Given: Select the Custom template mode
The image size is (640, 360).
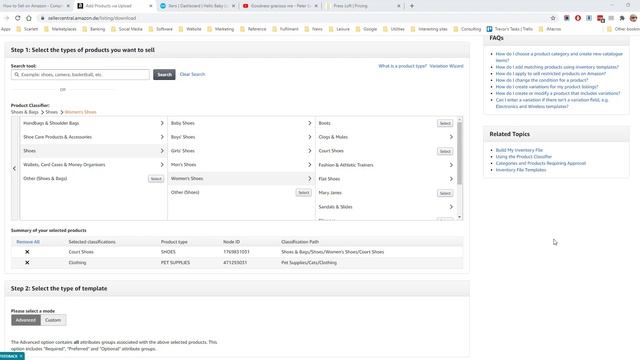Looking at the screenshot, I should tap(53, 320).
